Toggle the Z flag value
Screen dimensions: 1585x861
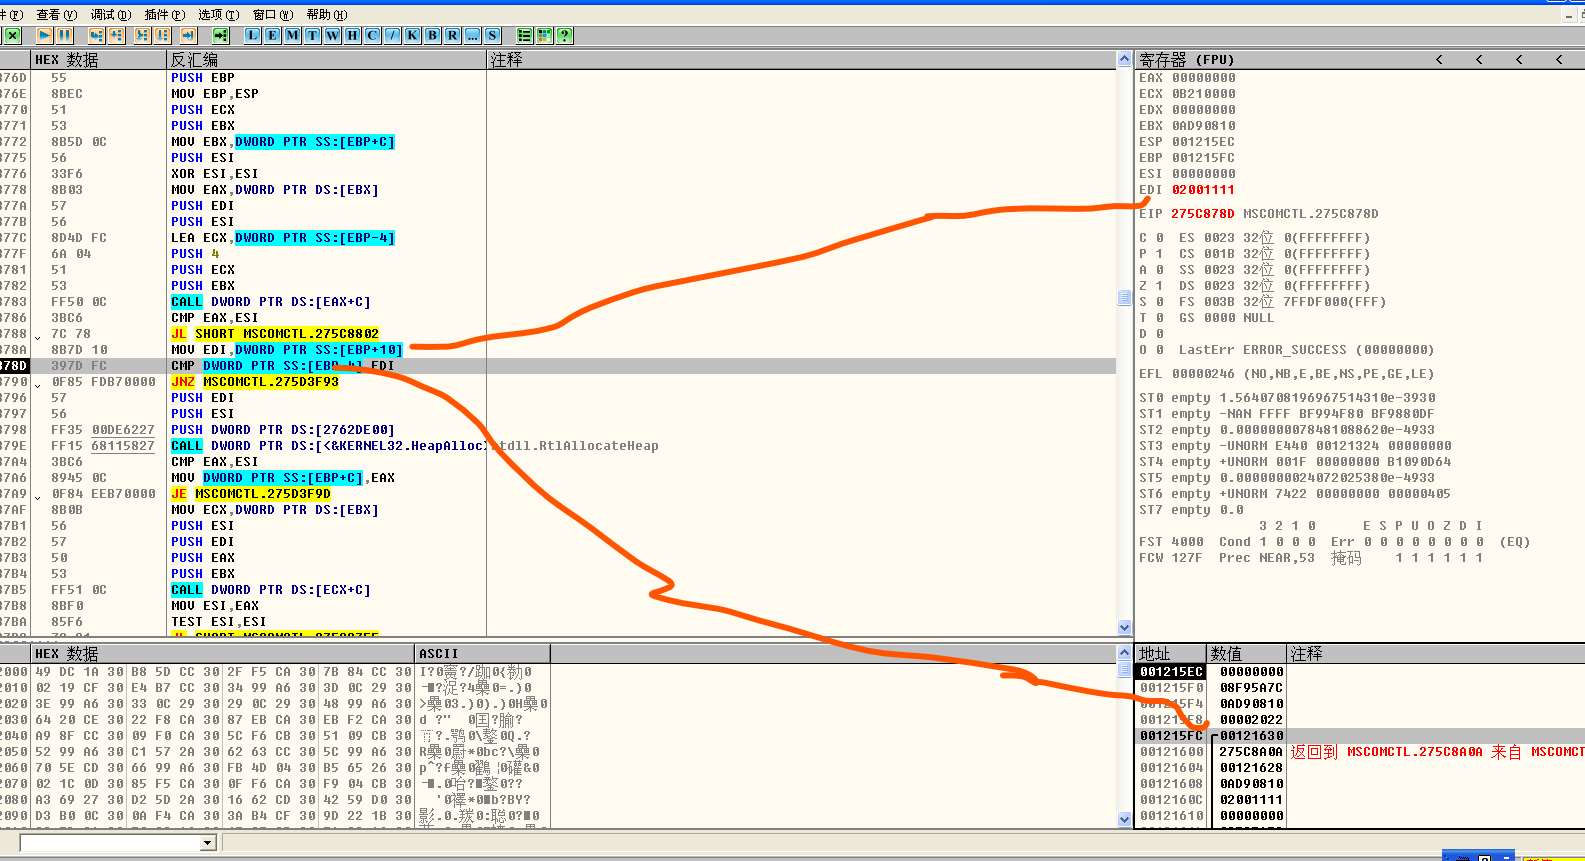point(1160,286)
